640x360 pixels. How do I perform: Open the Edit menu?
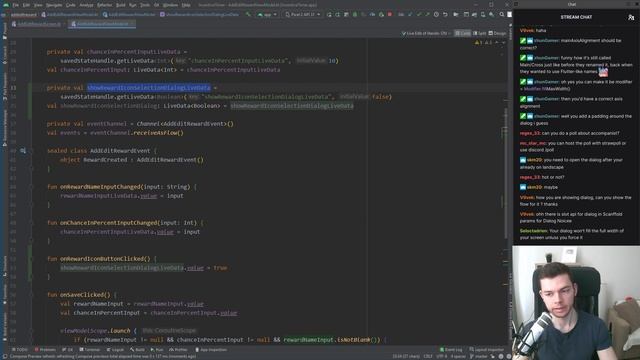click(x=26, y=5)
